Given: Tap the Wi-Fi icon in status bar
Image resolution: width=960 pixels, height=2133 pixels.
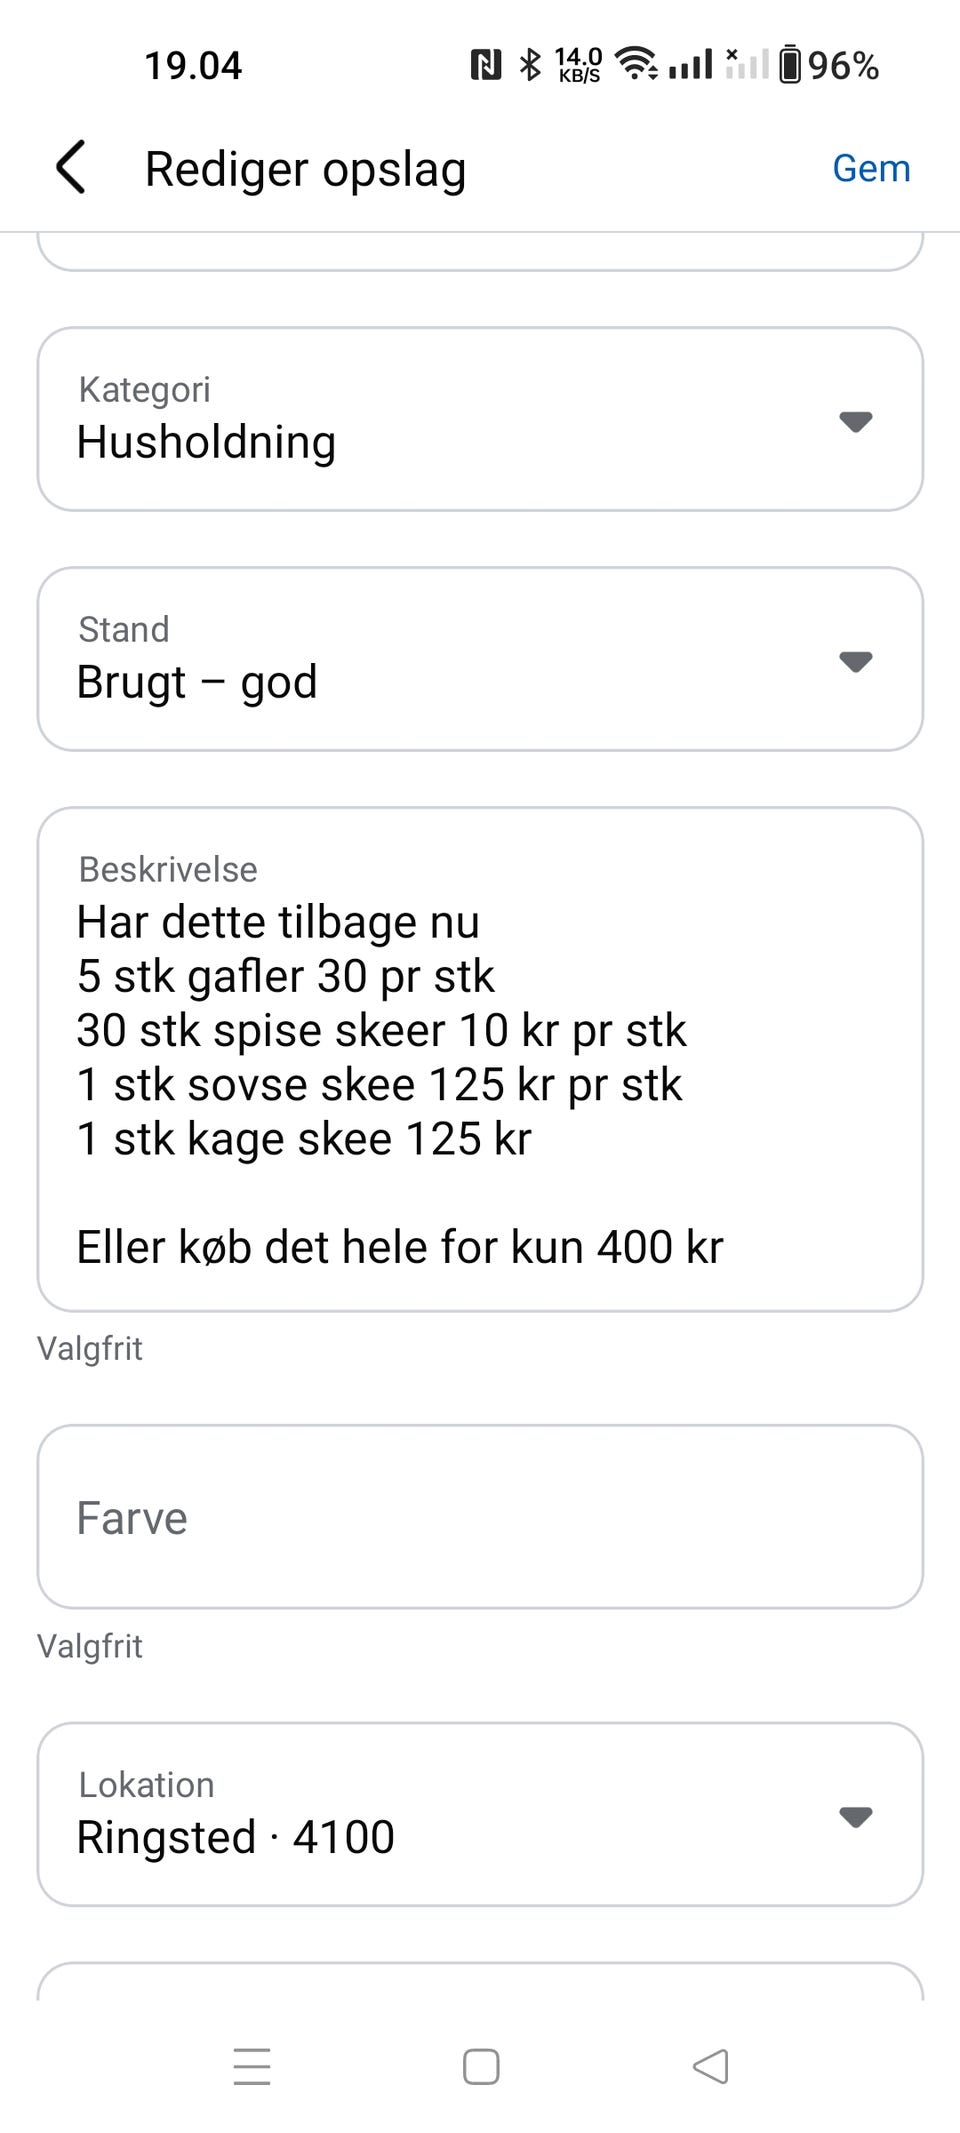Looking at the screenshot, I should click(636, 63).
